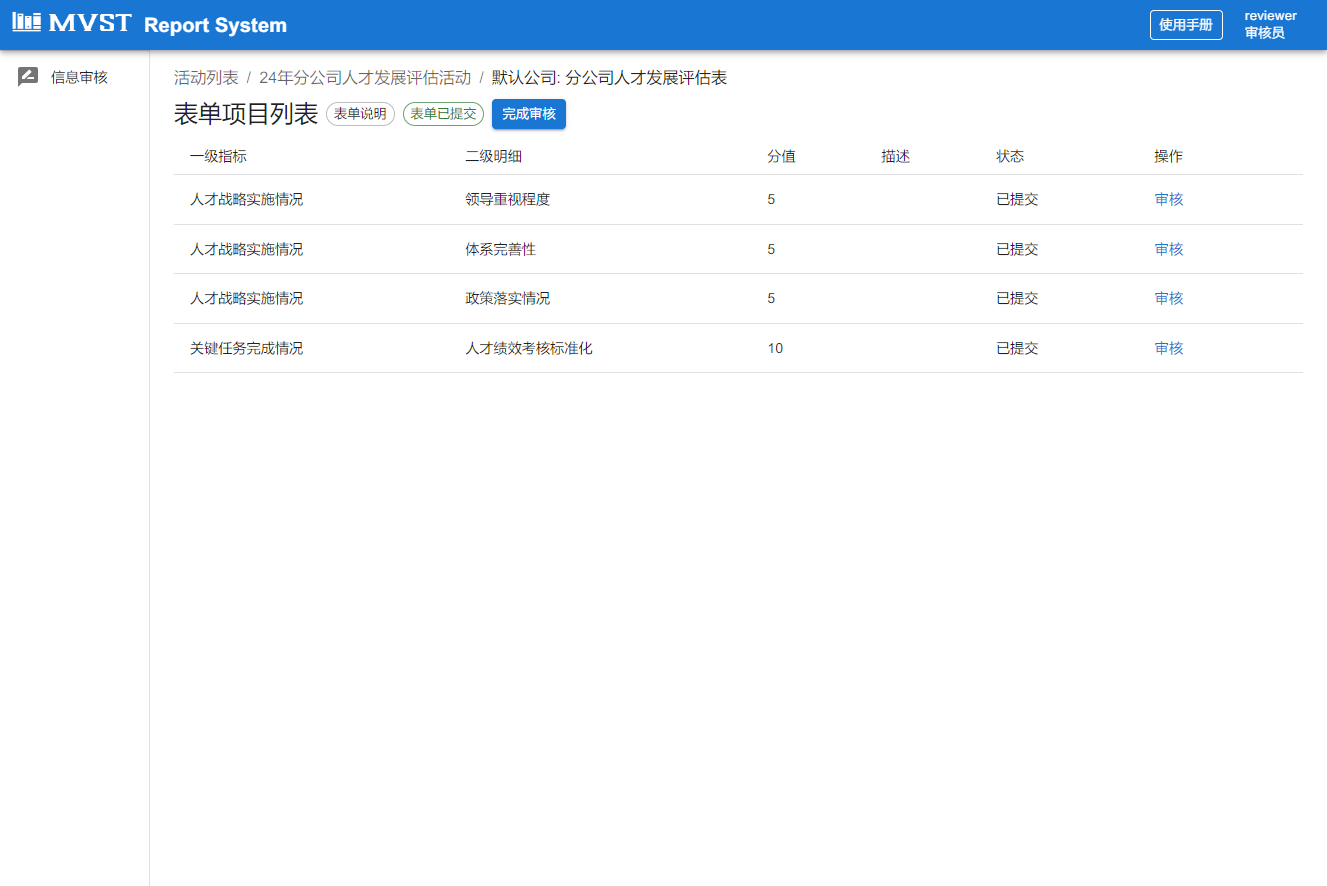This screenshot has height=886, width=1327.
Task: Click 审核 for 领导重视程度 row
Action: pyautogui.click(x=1169, y=199)
